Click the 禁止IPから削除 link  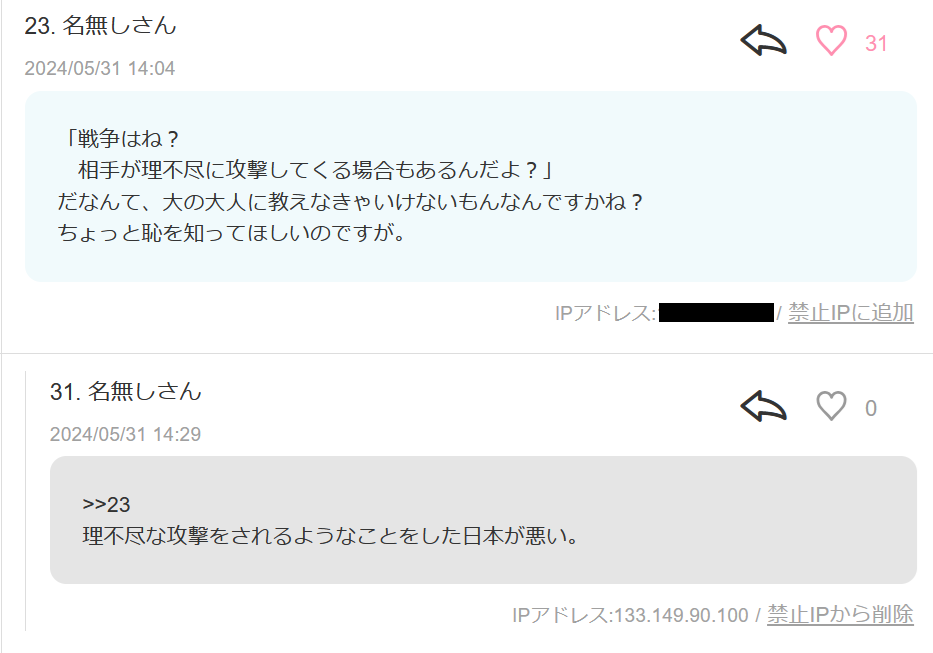(x=840, y=614)
